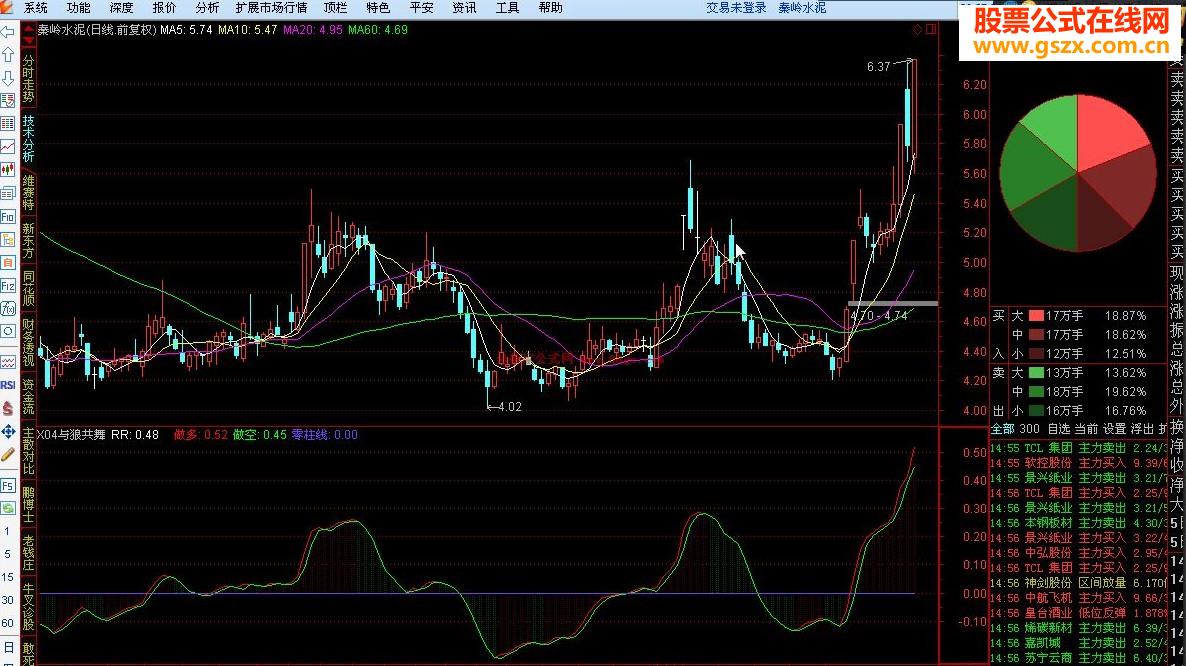
Task: Click the 嘉凯城 主力卖出 alert row
Action: [x=1079, y=643]
